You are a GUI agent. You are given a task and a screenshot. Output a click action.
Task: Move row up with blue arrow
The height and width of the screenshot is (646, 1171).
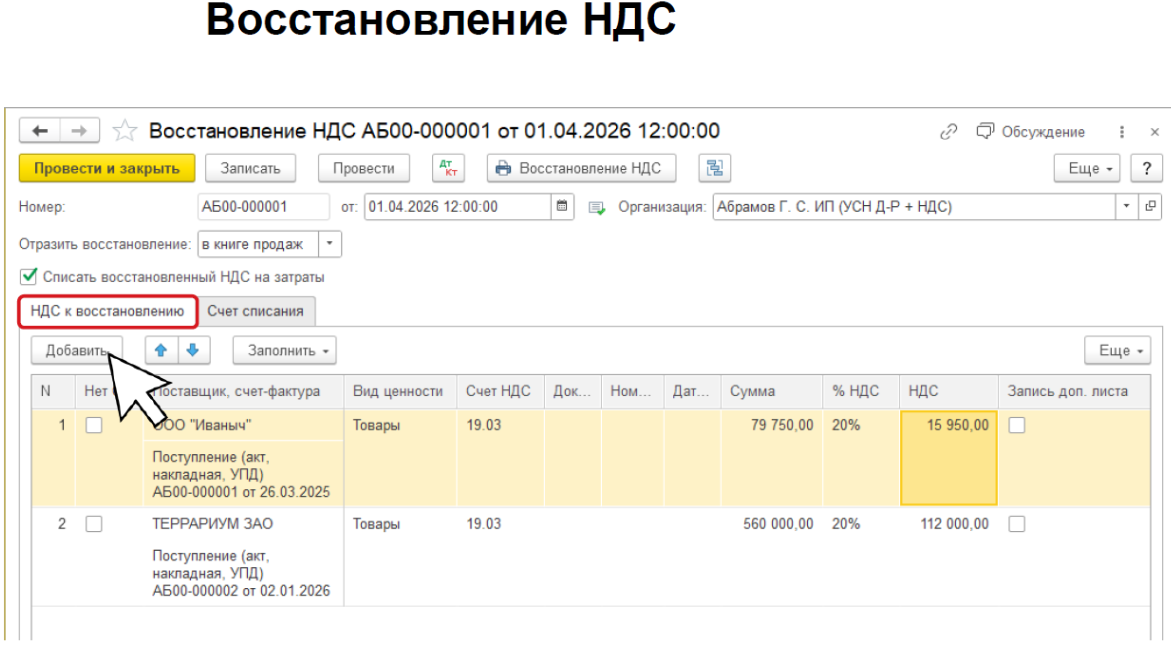coord(161,350)
